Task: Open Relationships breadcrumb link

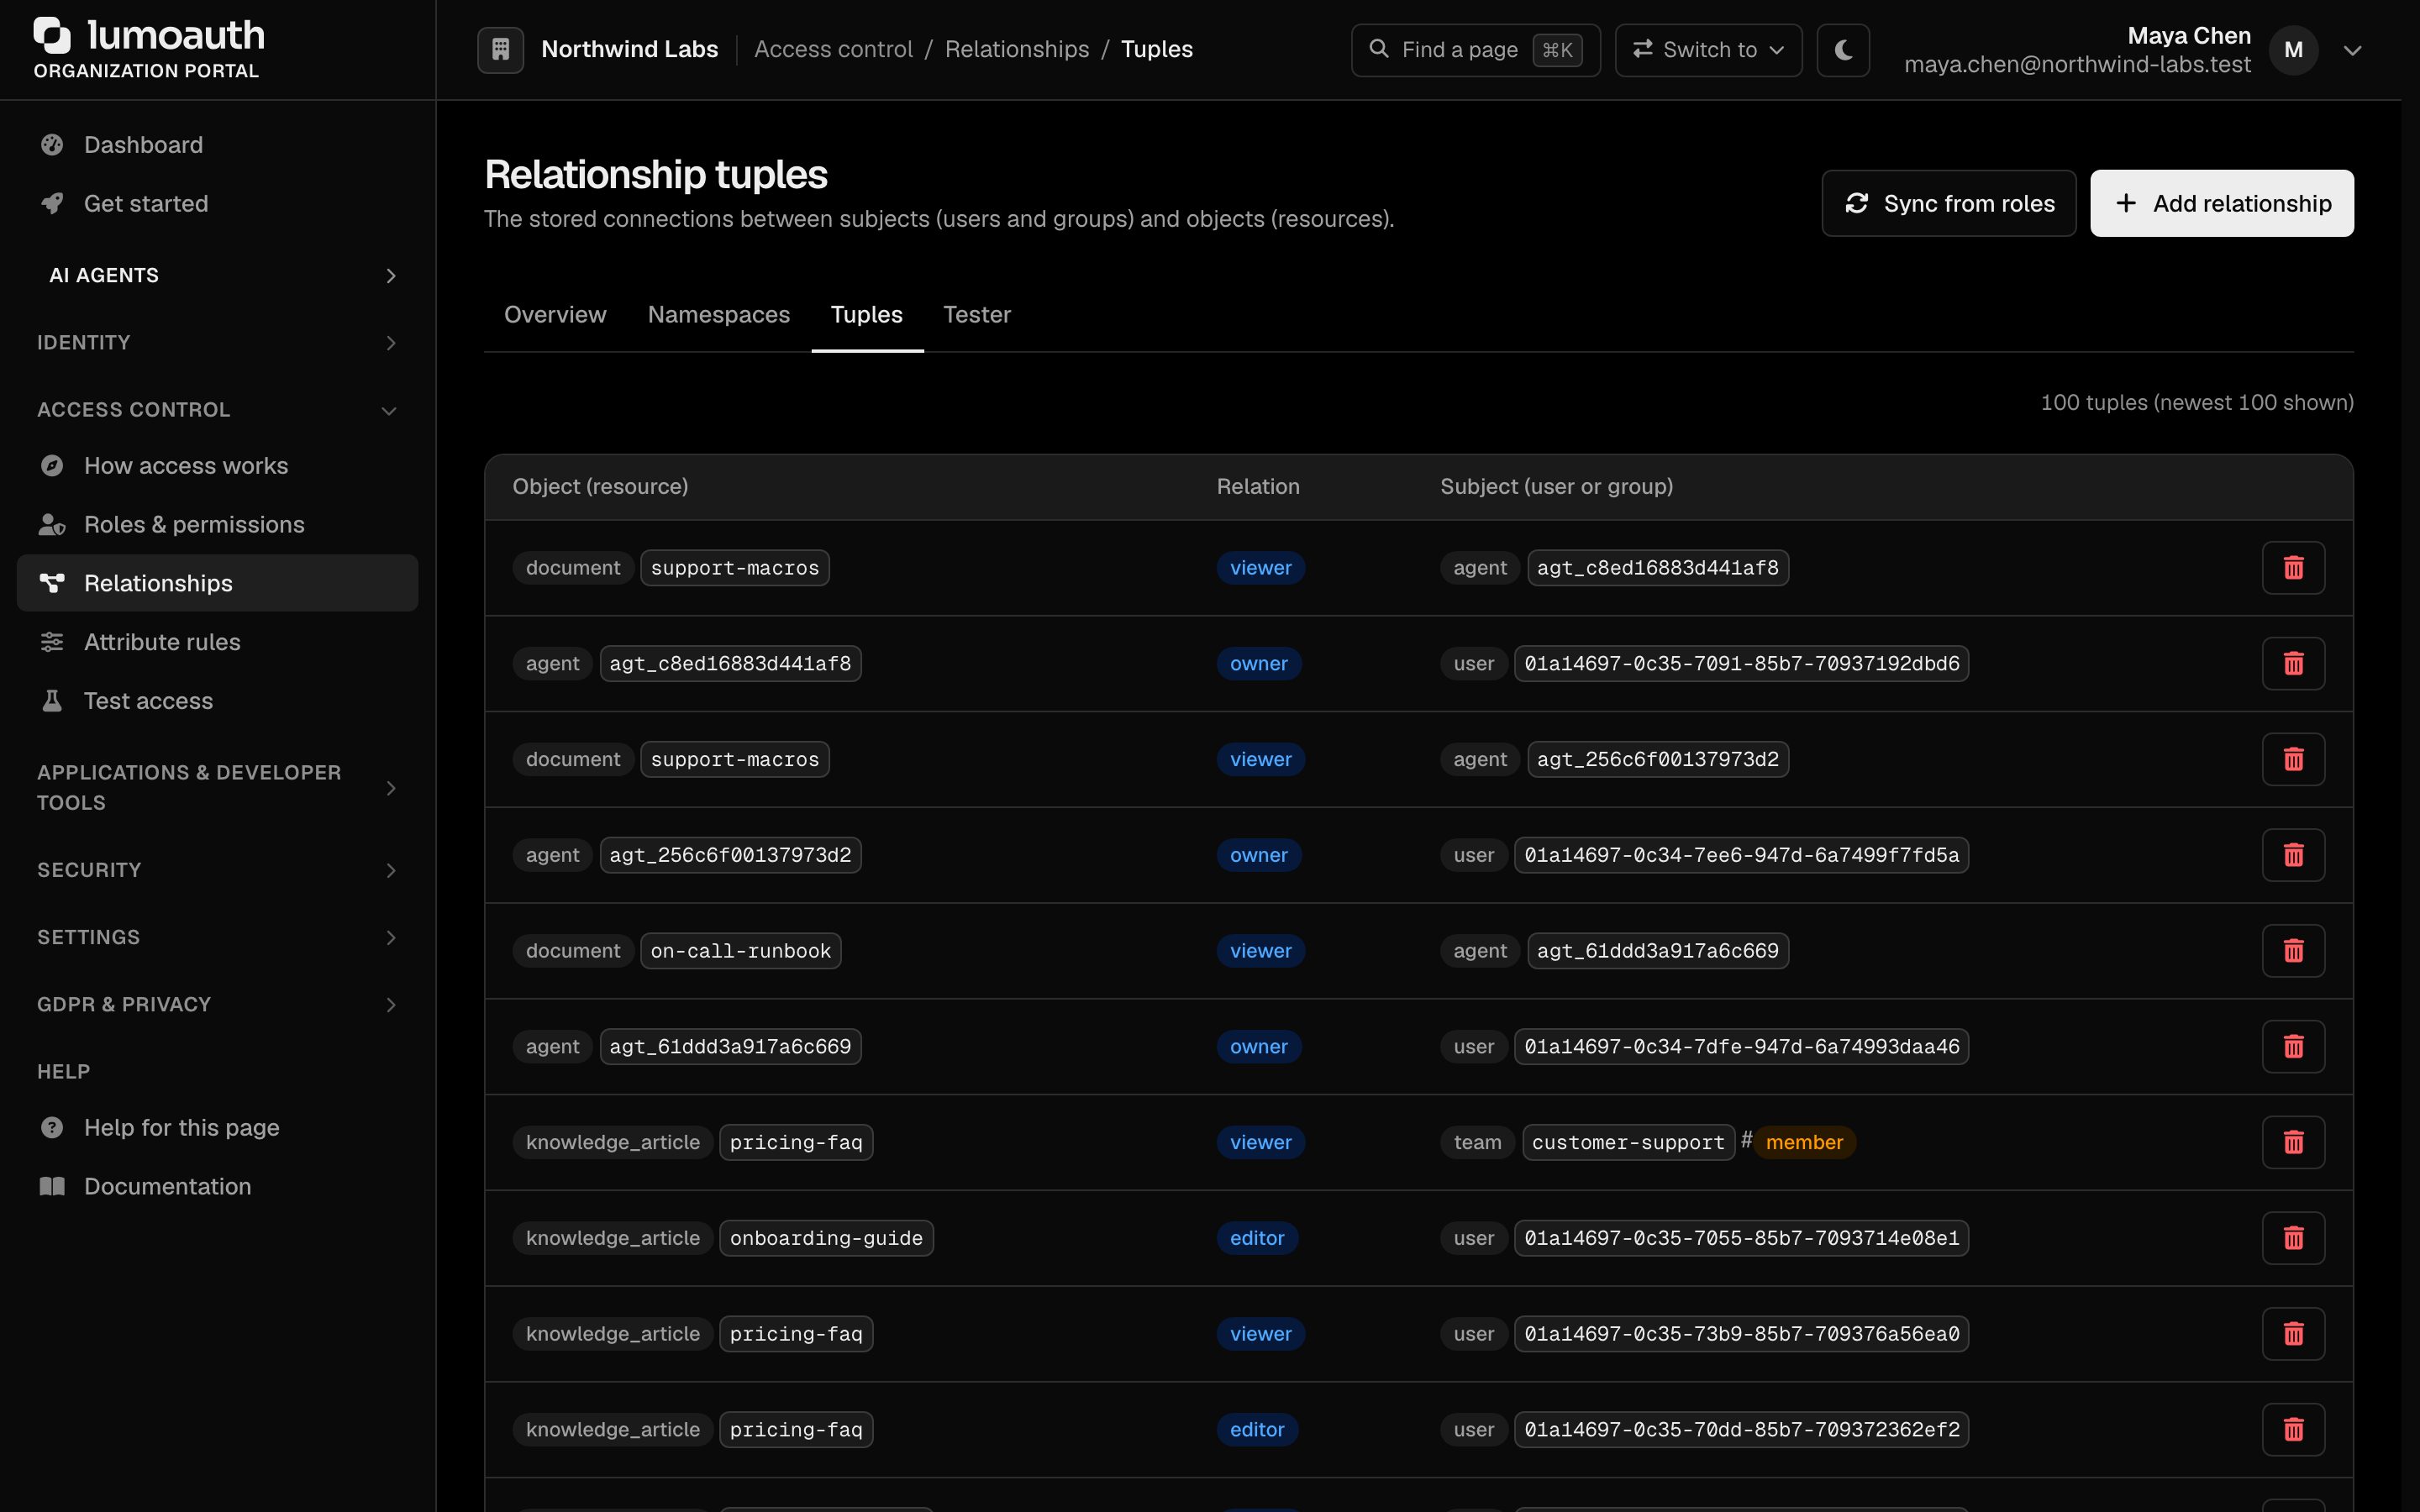Action: coord(1017,50)
